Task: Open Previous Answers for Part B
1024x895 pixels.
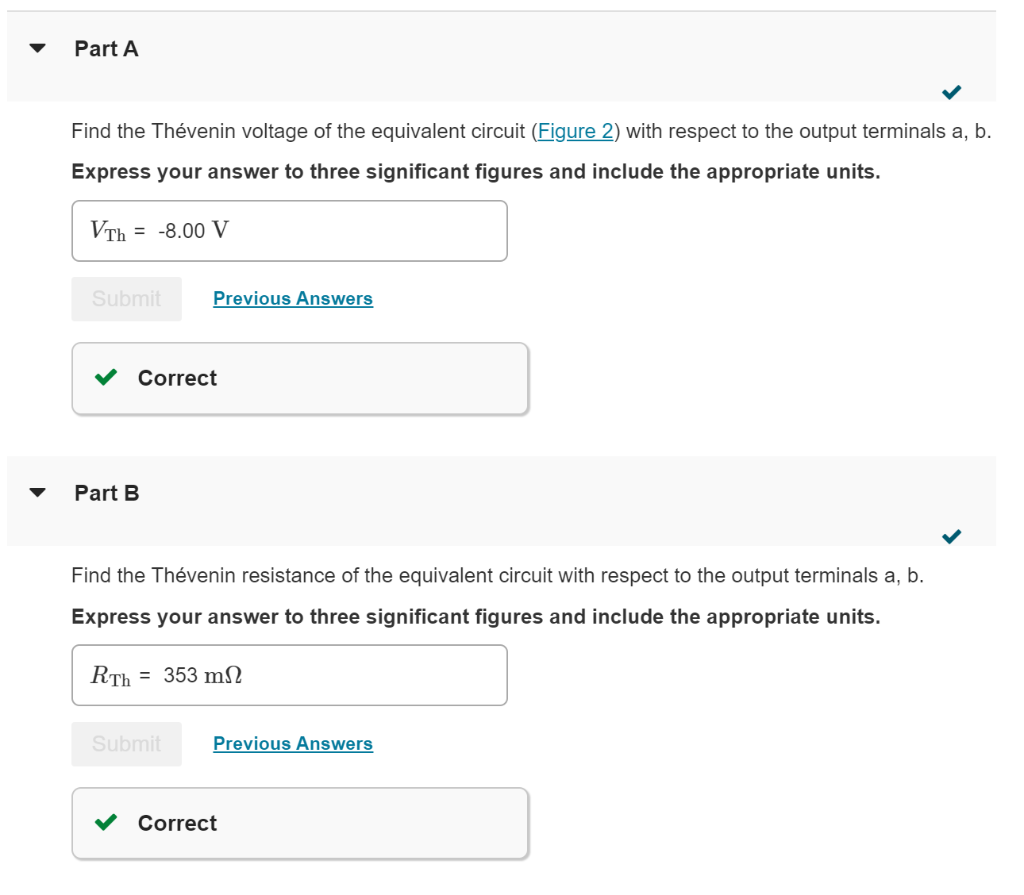Action: [293, 743]
